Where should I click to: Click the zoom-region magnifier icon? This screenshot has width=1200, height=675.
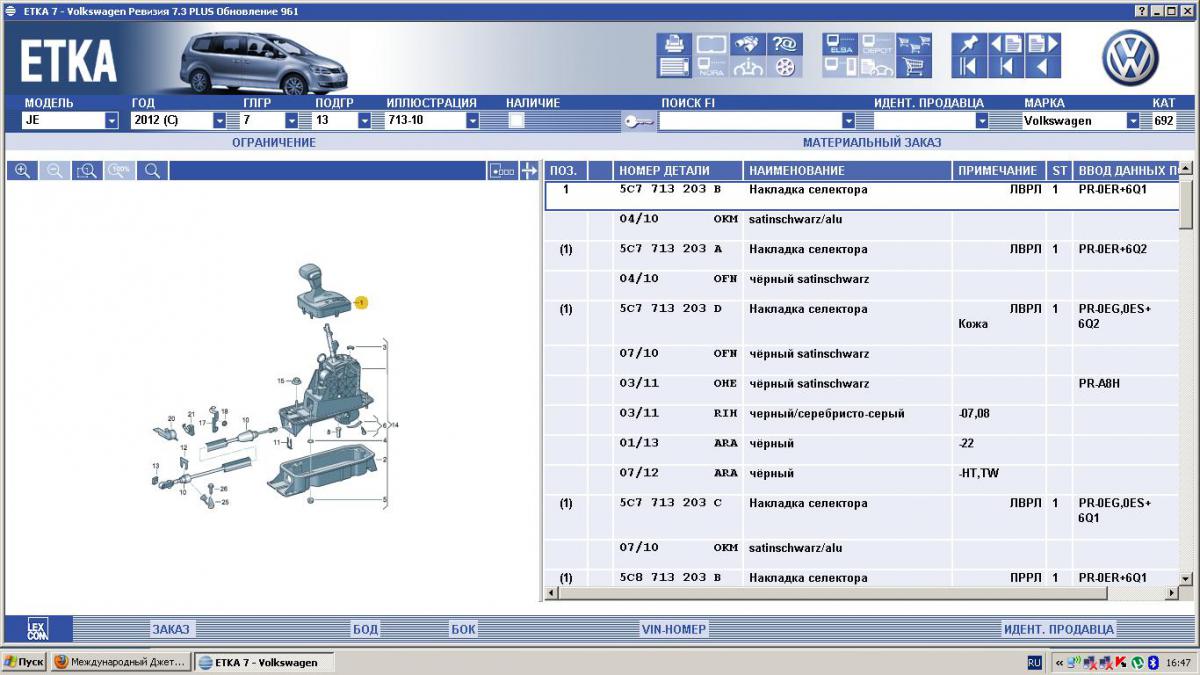click(x=87, y=171)
